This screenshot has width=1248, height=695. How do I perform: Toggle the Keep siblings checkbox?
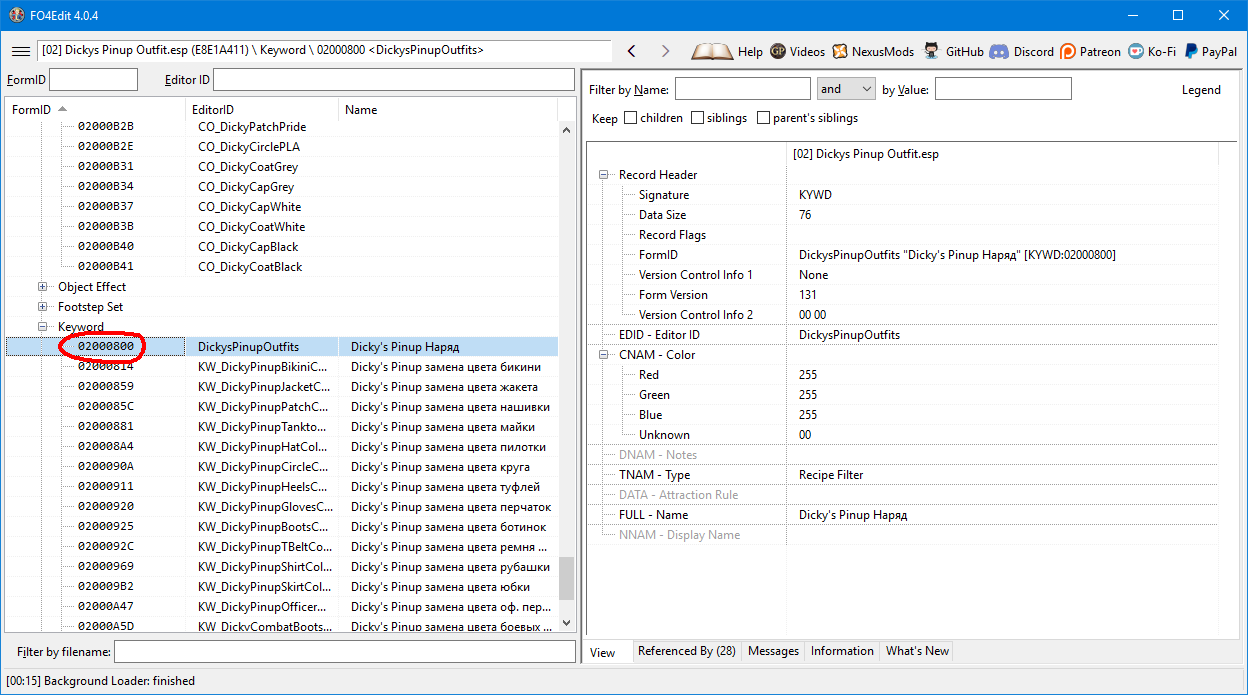coord(698,118)
